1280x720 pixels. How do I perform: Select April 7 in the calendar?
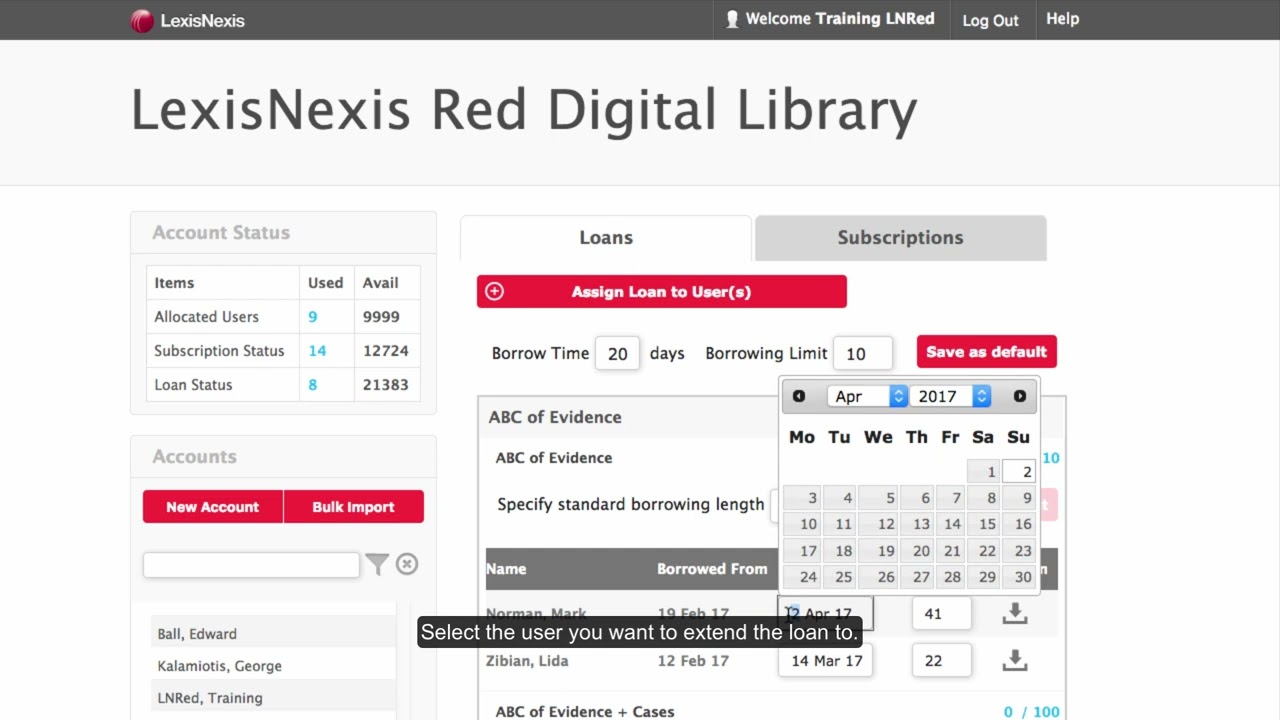(x=951, y=498)
